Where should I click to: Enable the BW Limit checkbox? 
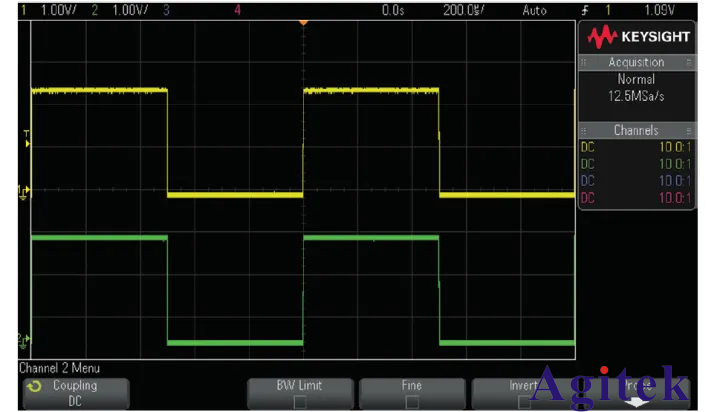coord(300,402)
